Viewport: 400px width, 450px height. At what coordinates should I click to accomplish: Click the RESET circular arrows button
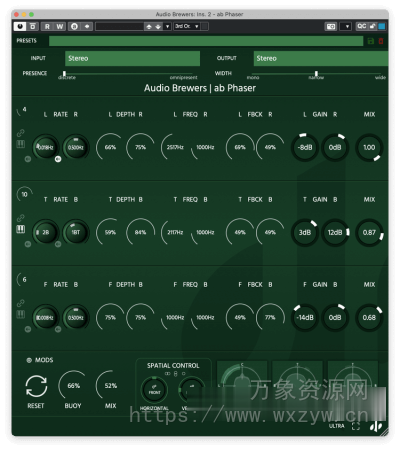click(x=36, y=386)
